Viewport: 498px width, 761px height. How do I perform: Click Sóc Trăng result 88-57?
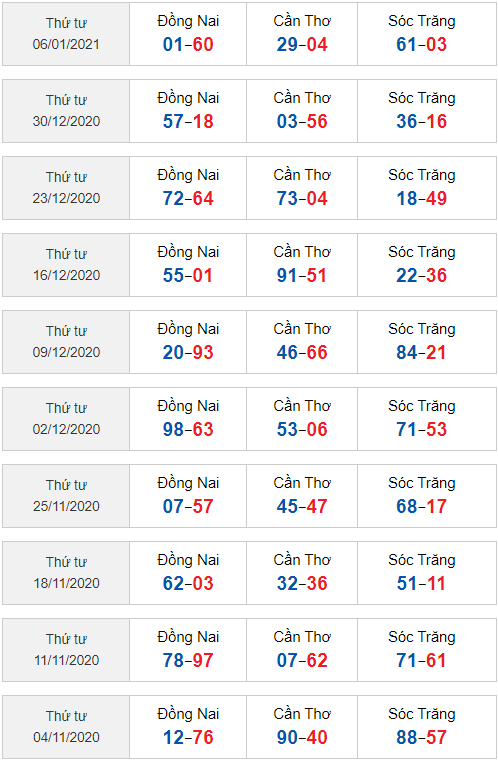coord(421,737)
